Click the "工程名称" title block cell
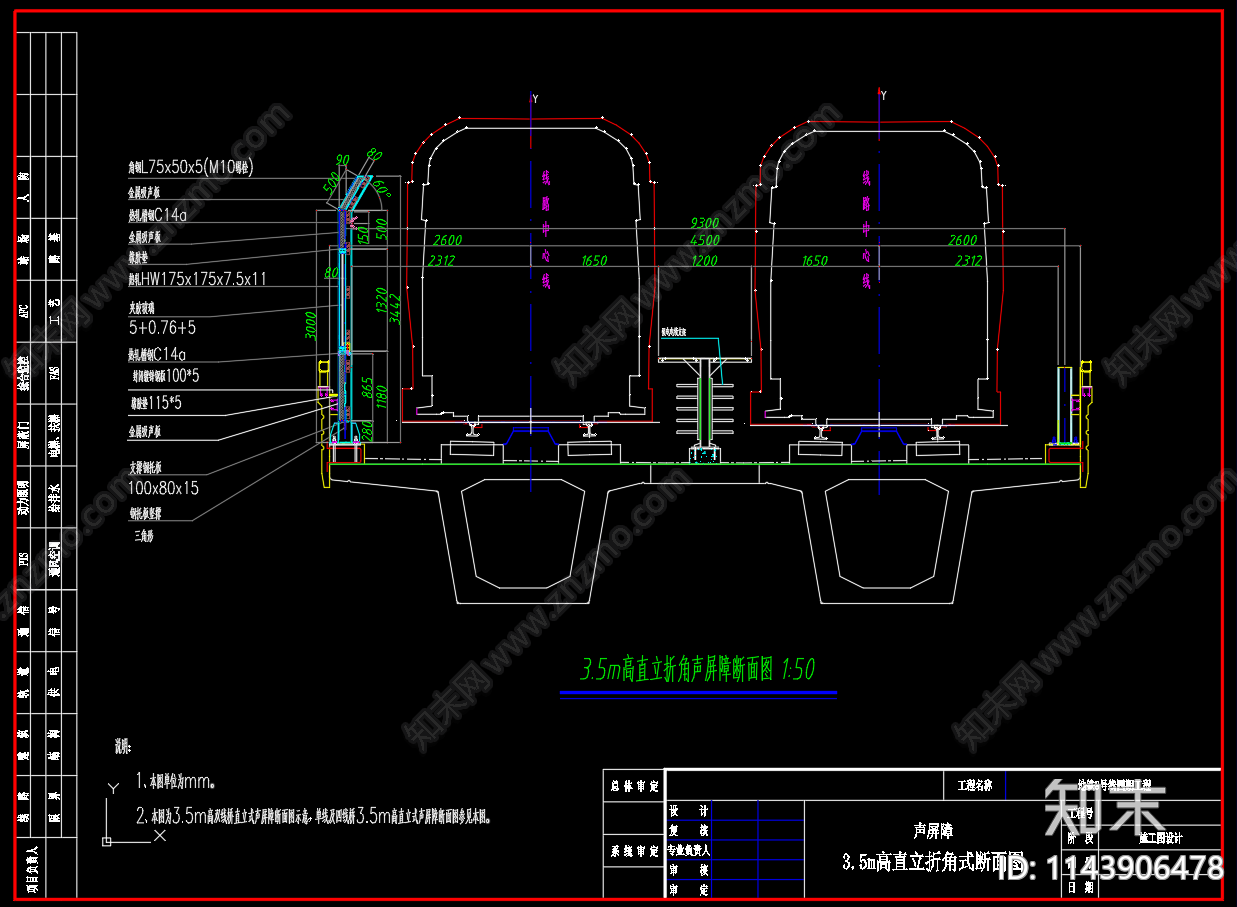The image size is (1237, 907). pyautogui.click(x=975, y=785)
